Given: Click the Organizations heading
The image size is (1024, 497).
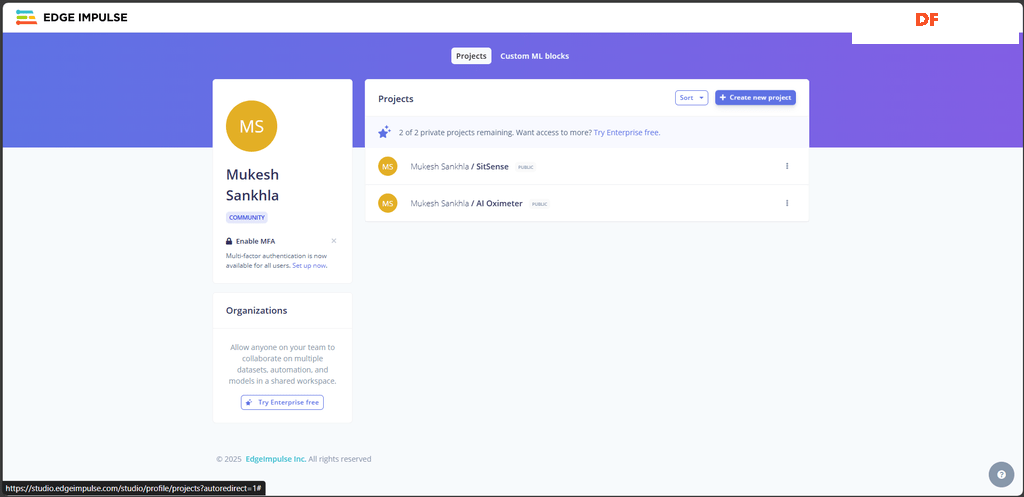Looking at the screenshot, I should (x=257, y=311).
